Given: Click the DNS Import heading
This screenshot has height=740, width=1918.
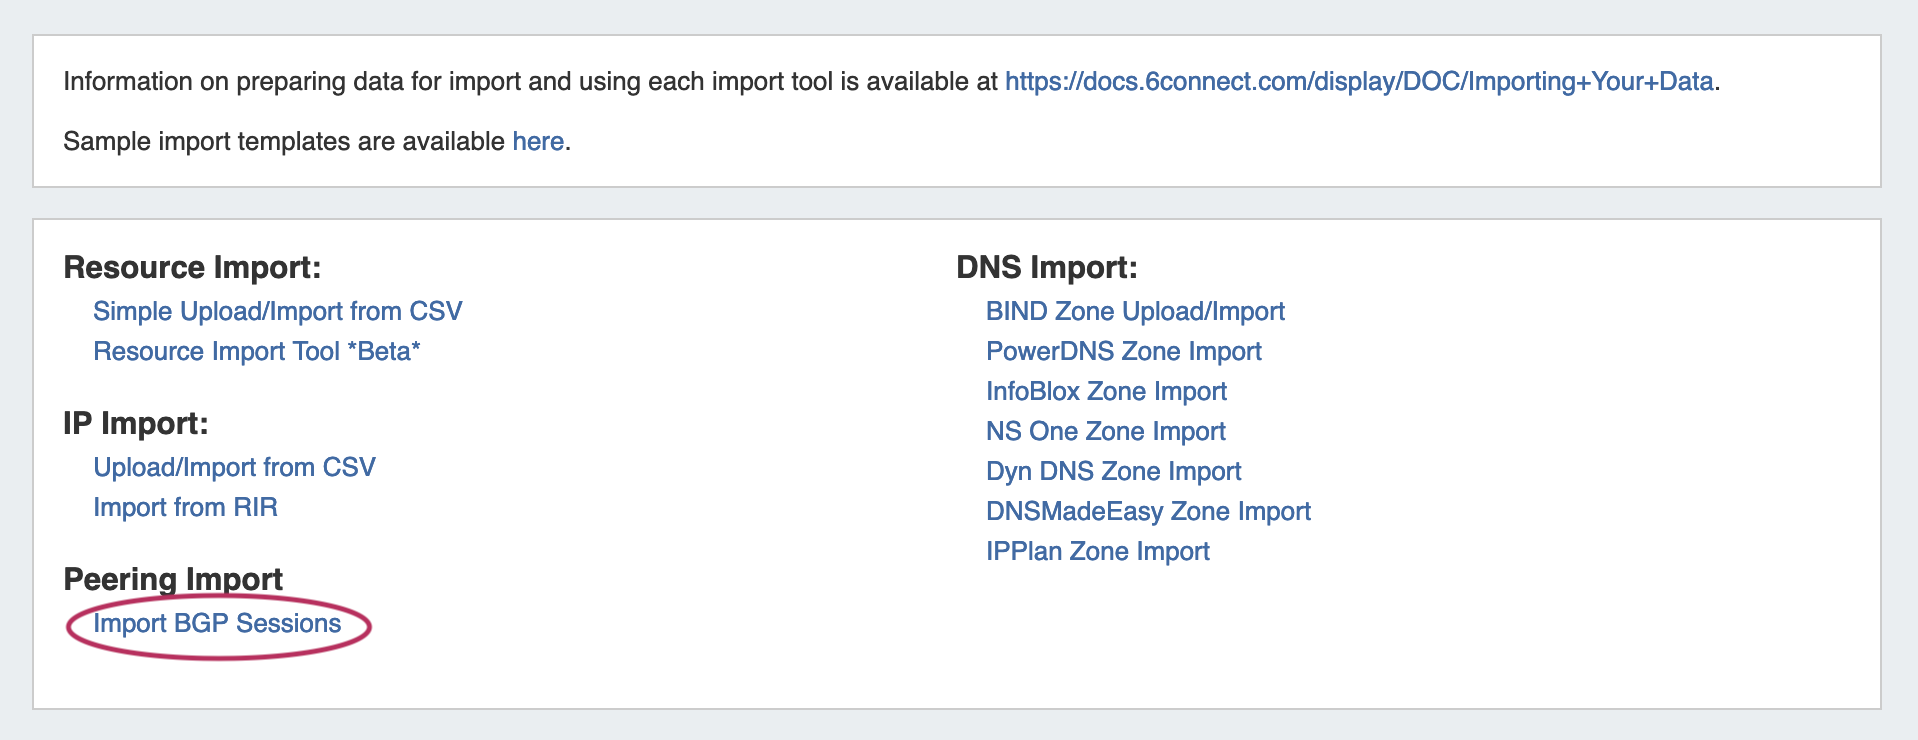Looking at the screenshot, I should 1046,267.
